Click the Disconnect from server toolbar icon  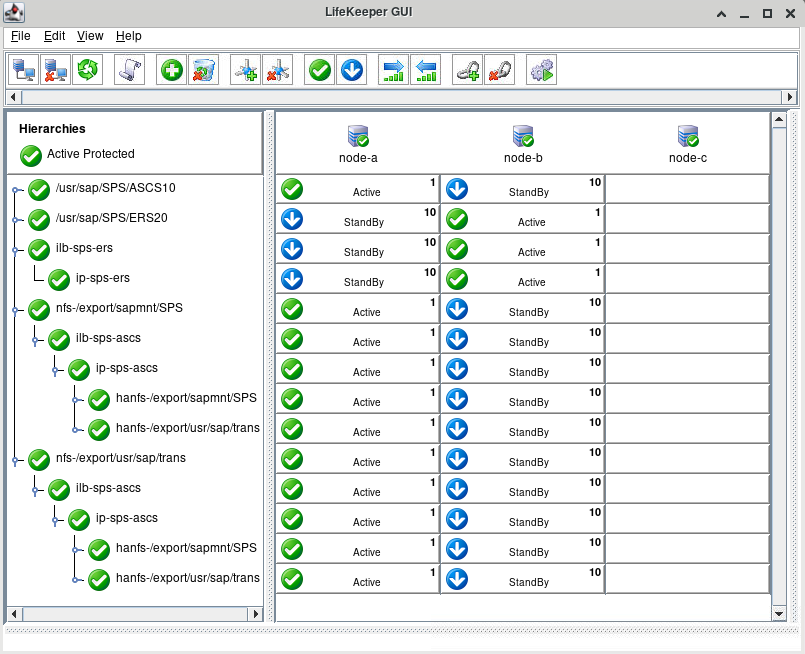tap(55, 70)
